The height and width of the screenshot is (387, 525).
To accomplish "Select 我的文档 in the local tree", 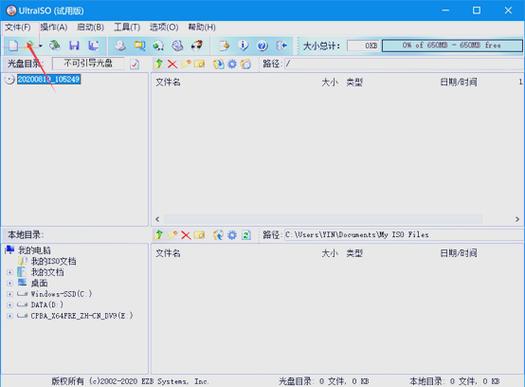I will 47,272.
